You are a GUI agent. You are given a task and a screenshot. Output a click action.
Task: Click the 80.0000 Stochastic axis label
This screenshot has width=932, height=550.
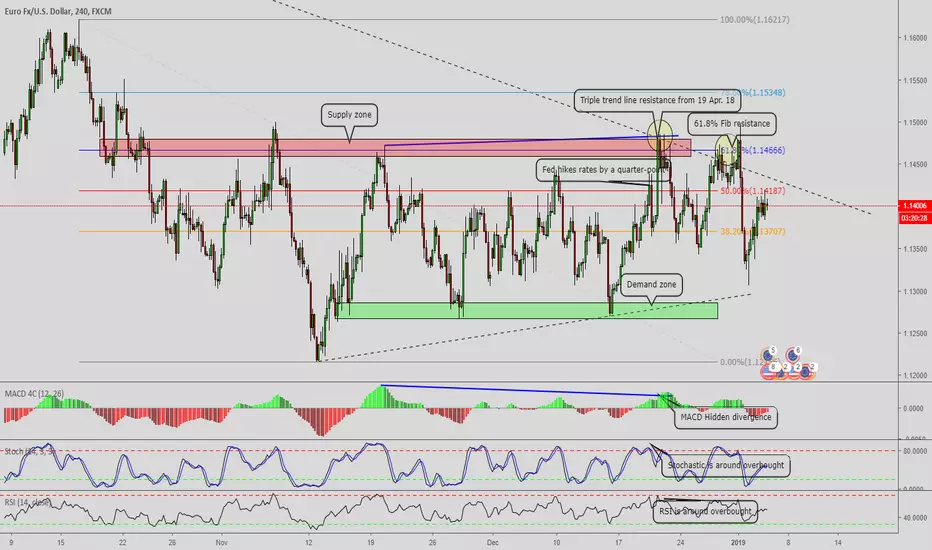(915, 451)
